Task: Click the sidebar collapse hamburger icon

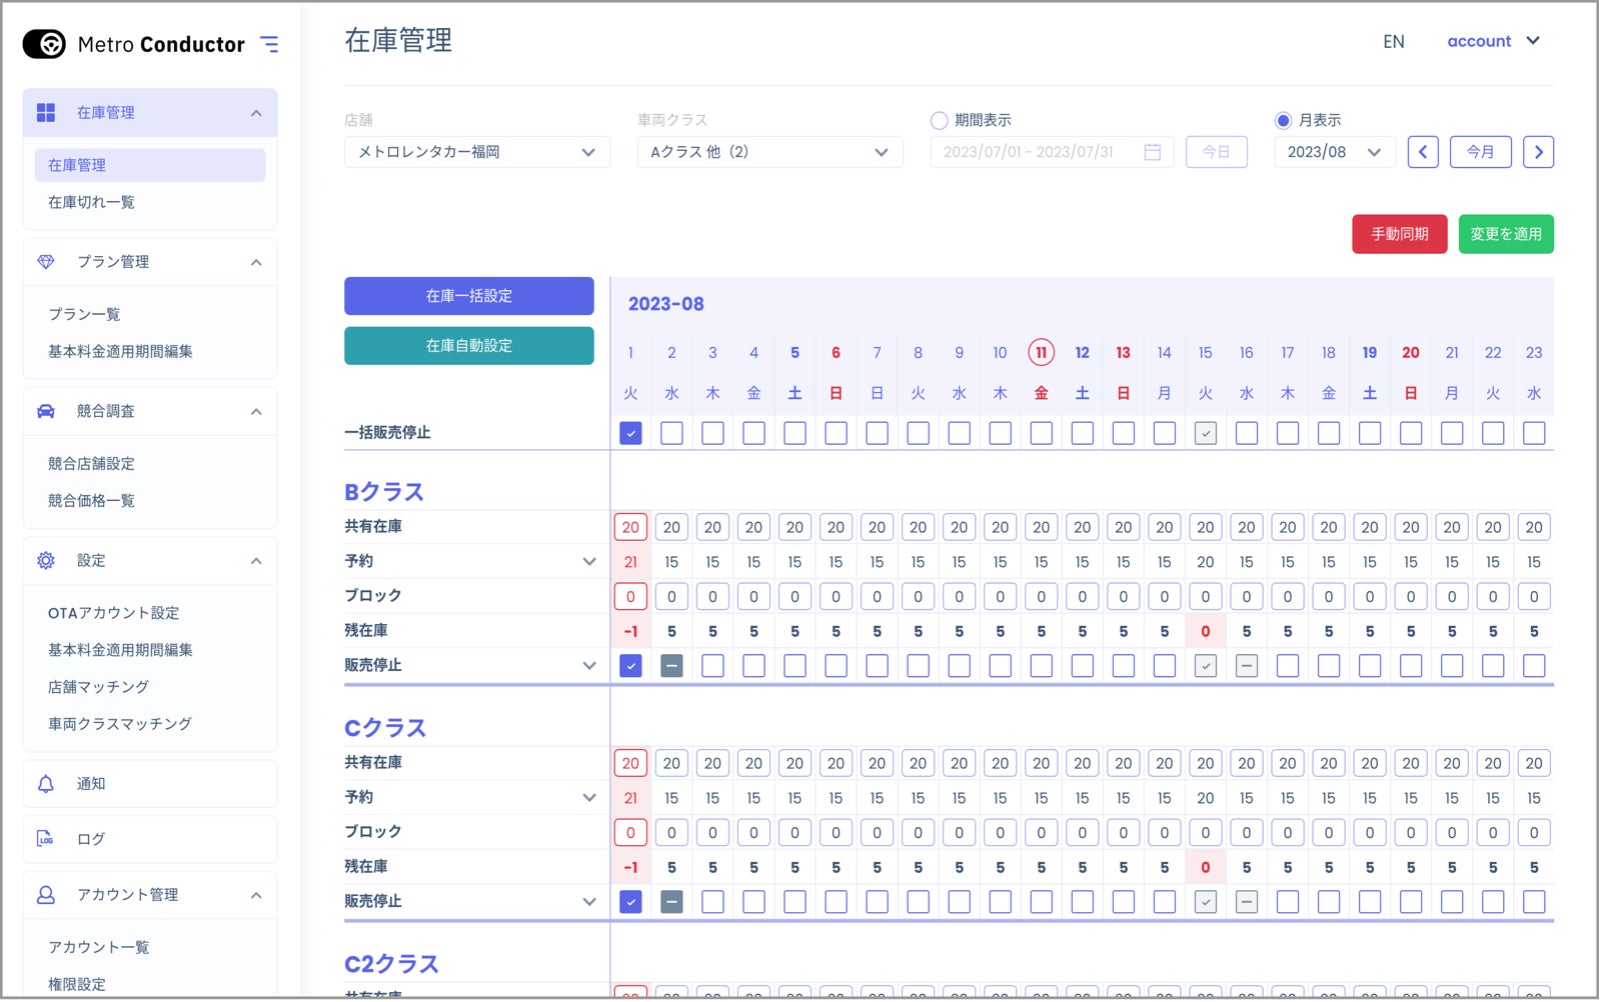Action: 269,44
